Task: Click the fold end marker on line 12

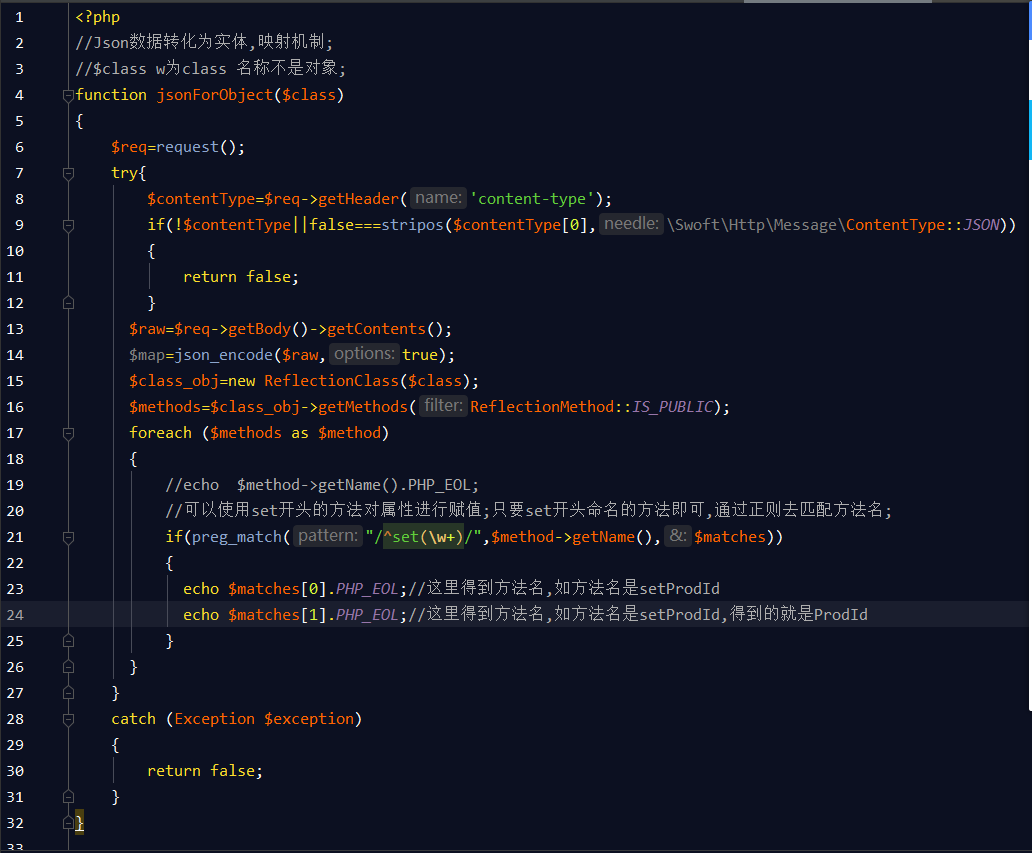Action: click(x=68, y=303)
